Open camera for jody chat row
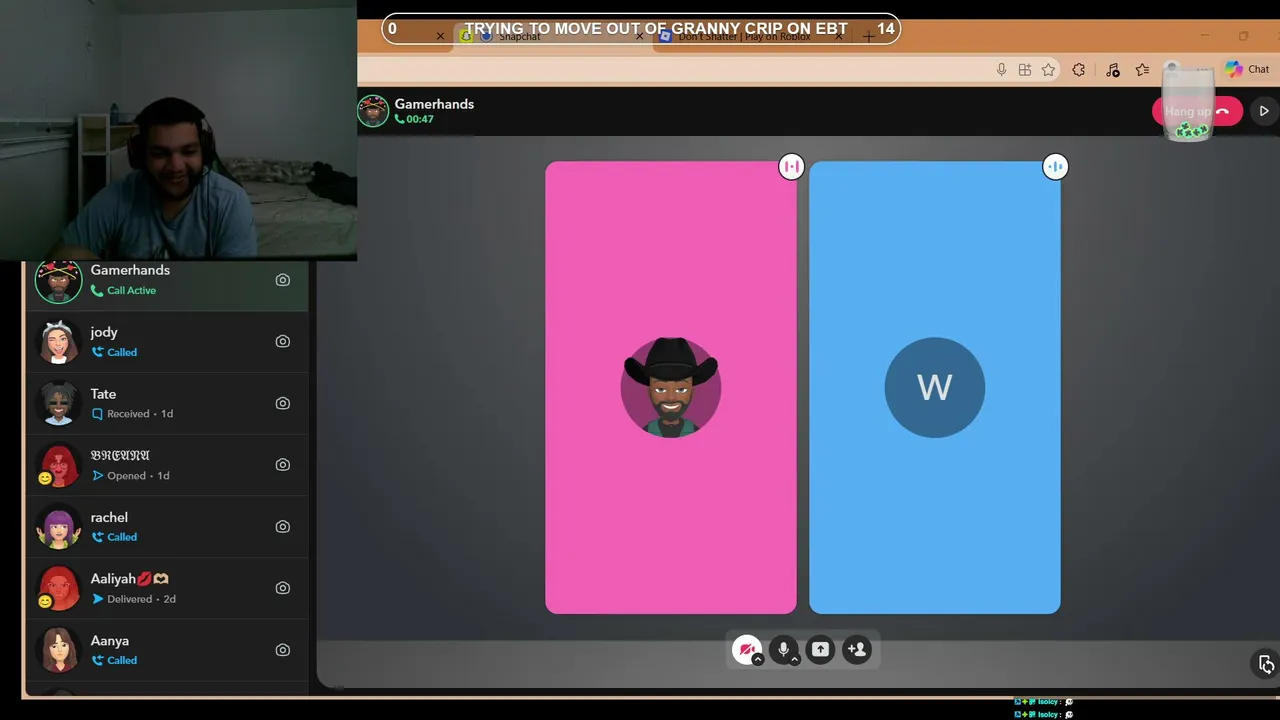The height and width of the screenshot is (720, 1280). click(283, 342)
